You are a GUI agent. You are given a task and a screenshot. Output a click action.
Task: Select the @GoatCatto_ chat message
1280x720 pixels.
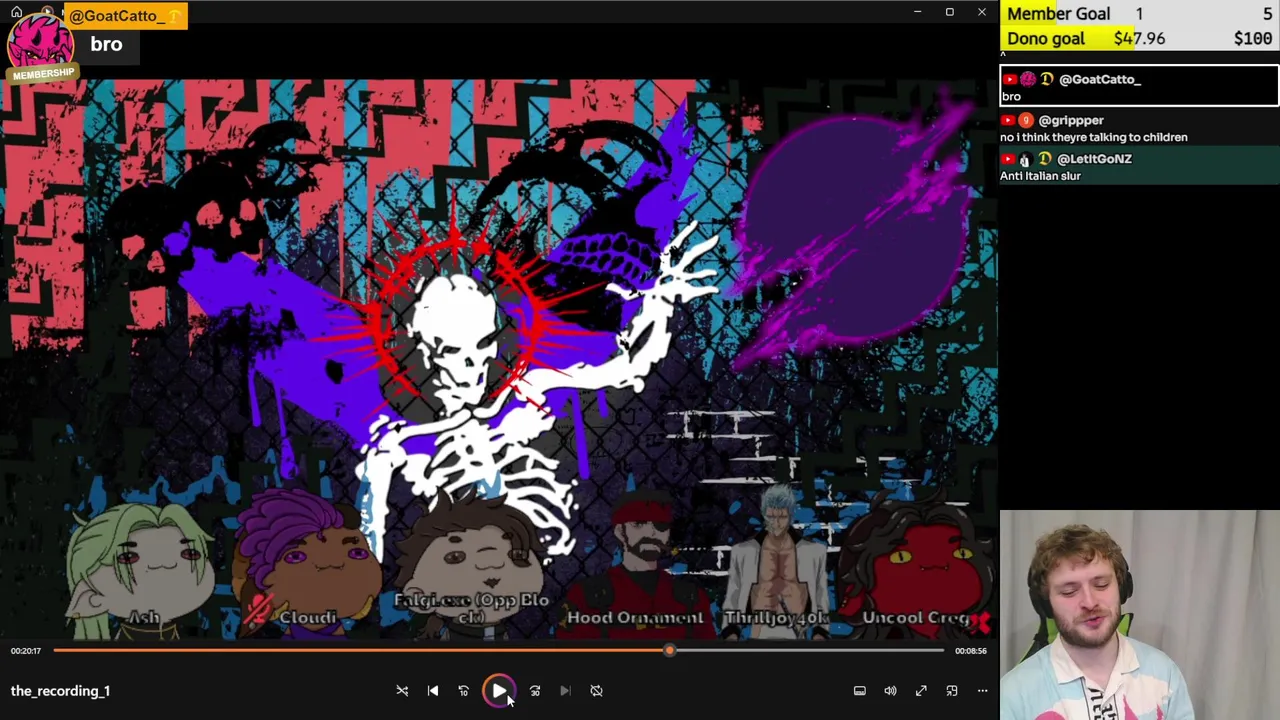pos(1139,86)
